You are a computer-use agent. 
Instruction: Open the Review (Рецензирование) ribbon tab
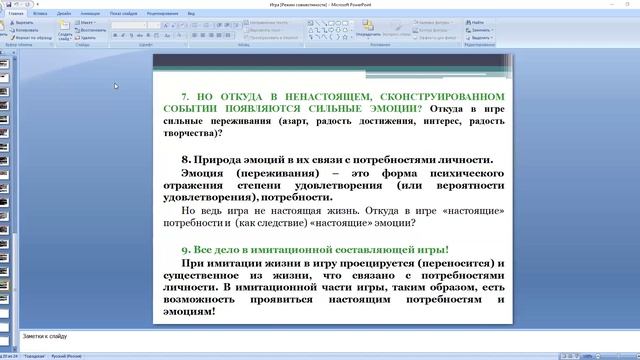pyautogui.click(x=162, y=13)
